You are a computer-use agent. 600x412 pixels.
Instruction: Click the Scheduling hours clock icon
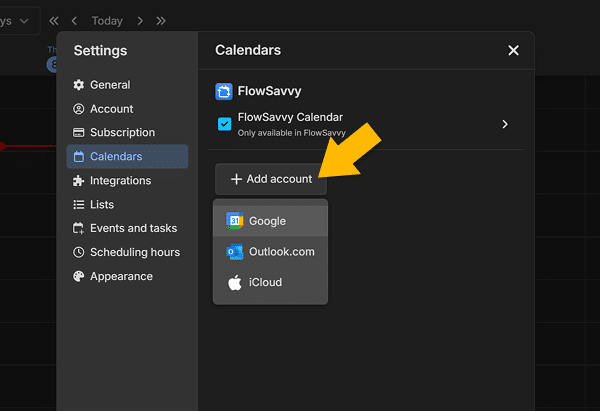click(78, 252)
